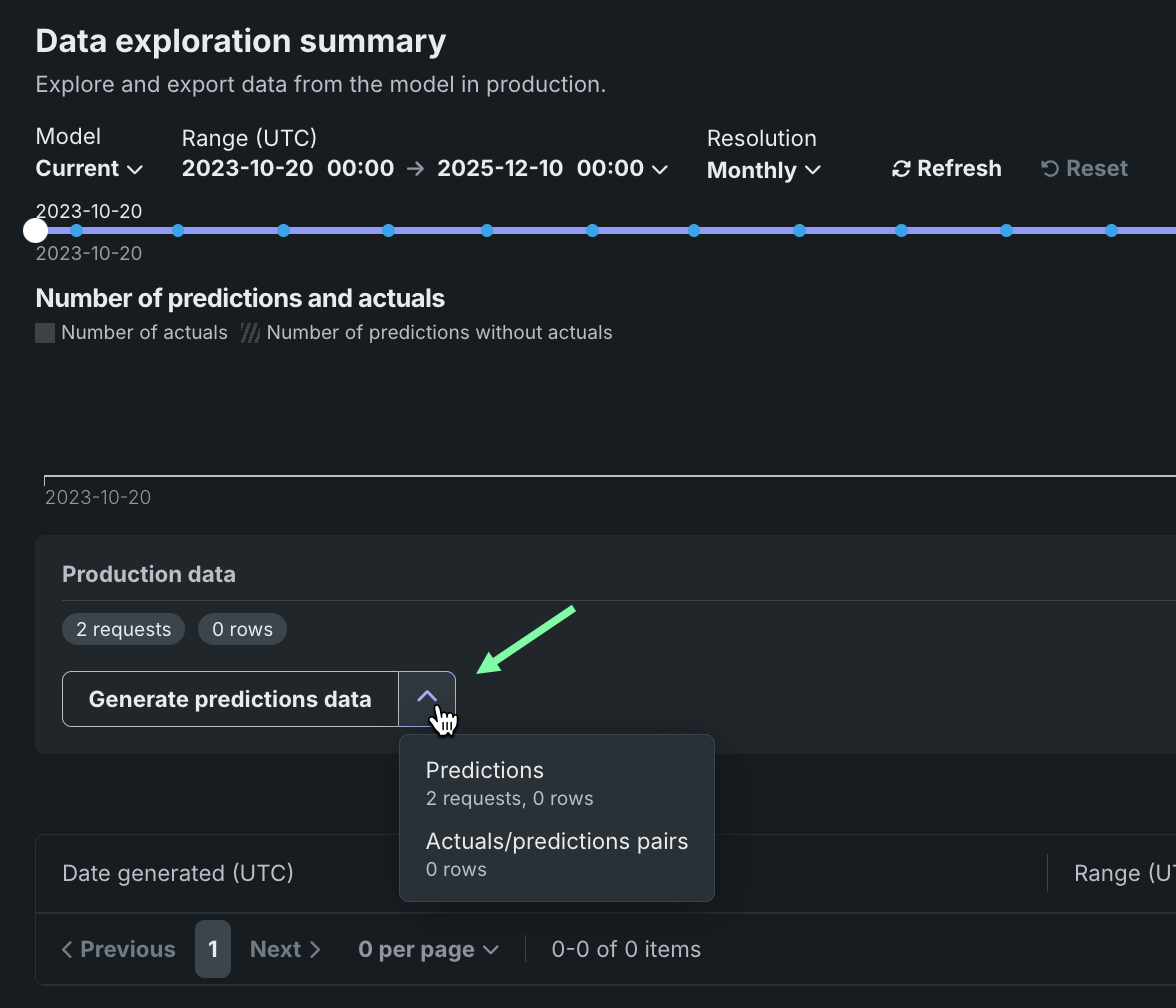Viewport: 1176px width, 1008px height.
Task: Click the white timeline start handle
Action: point(36,231)
